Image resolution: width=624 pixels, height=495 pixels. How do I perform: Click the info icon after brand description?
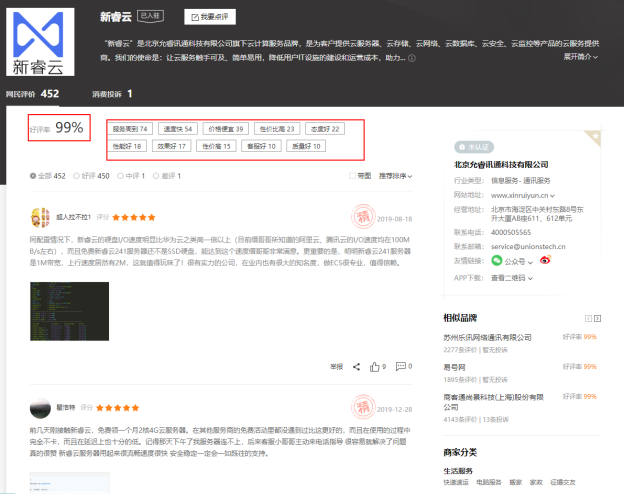(x=412, y=58)
